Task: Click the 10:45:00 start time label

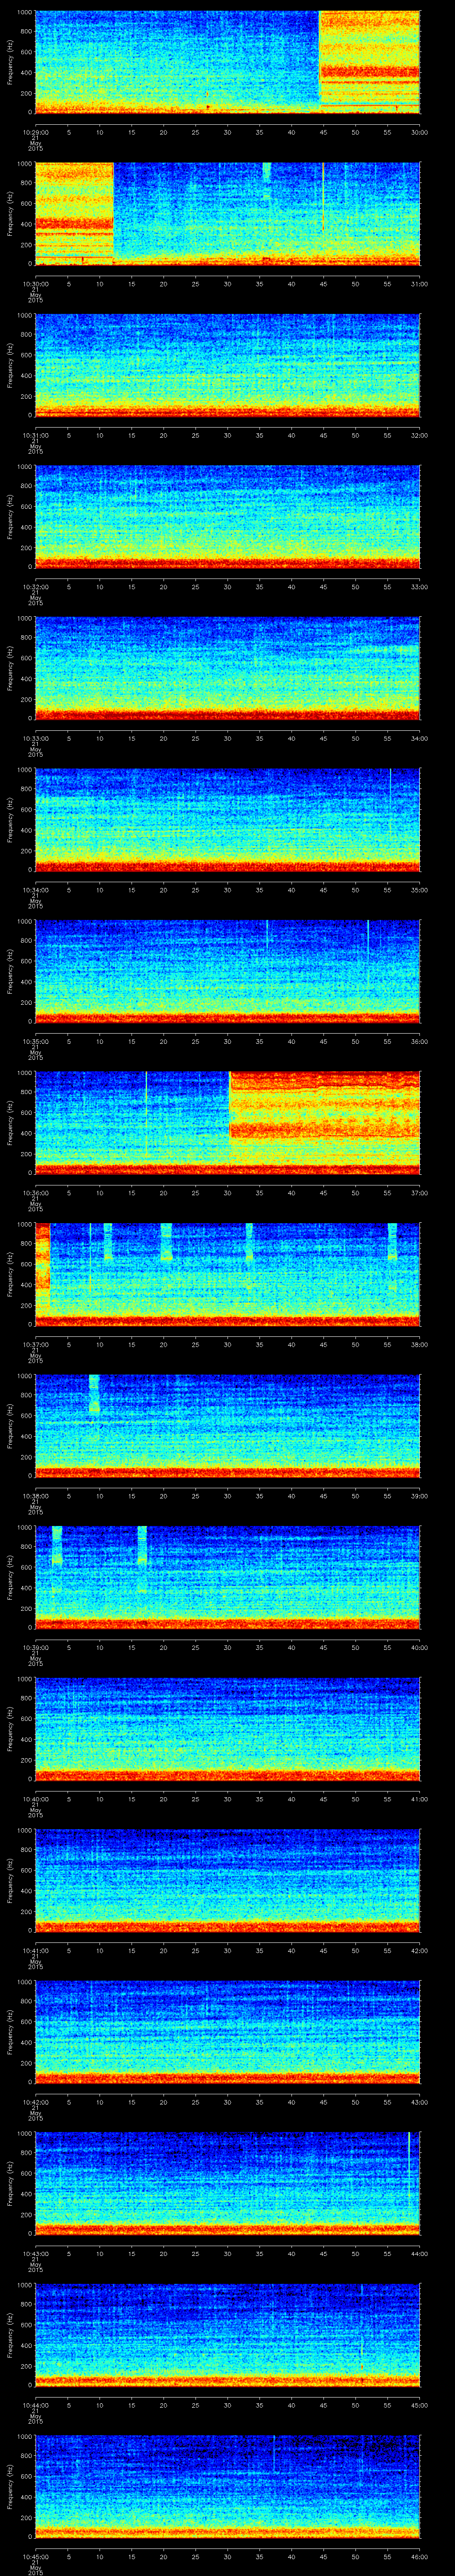Action: pyautogui.click(x=35, y=2556)
